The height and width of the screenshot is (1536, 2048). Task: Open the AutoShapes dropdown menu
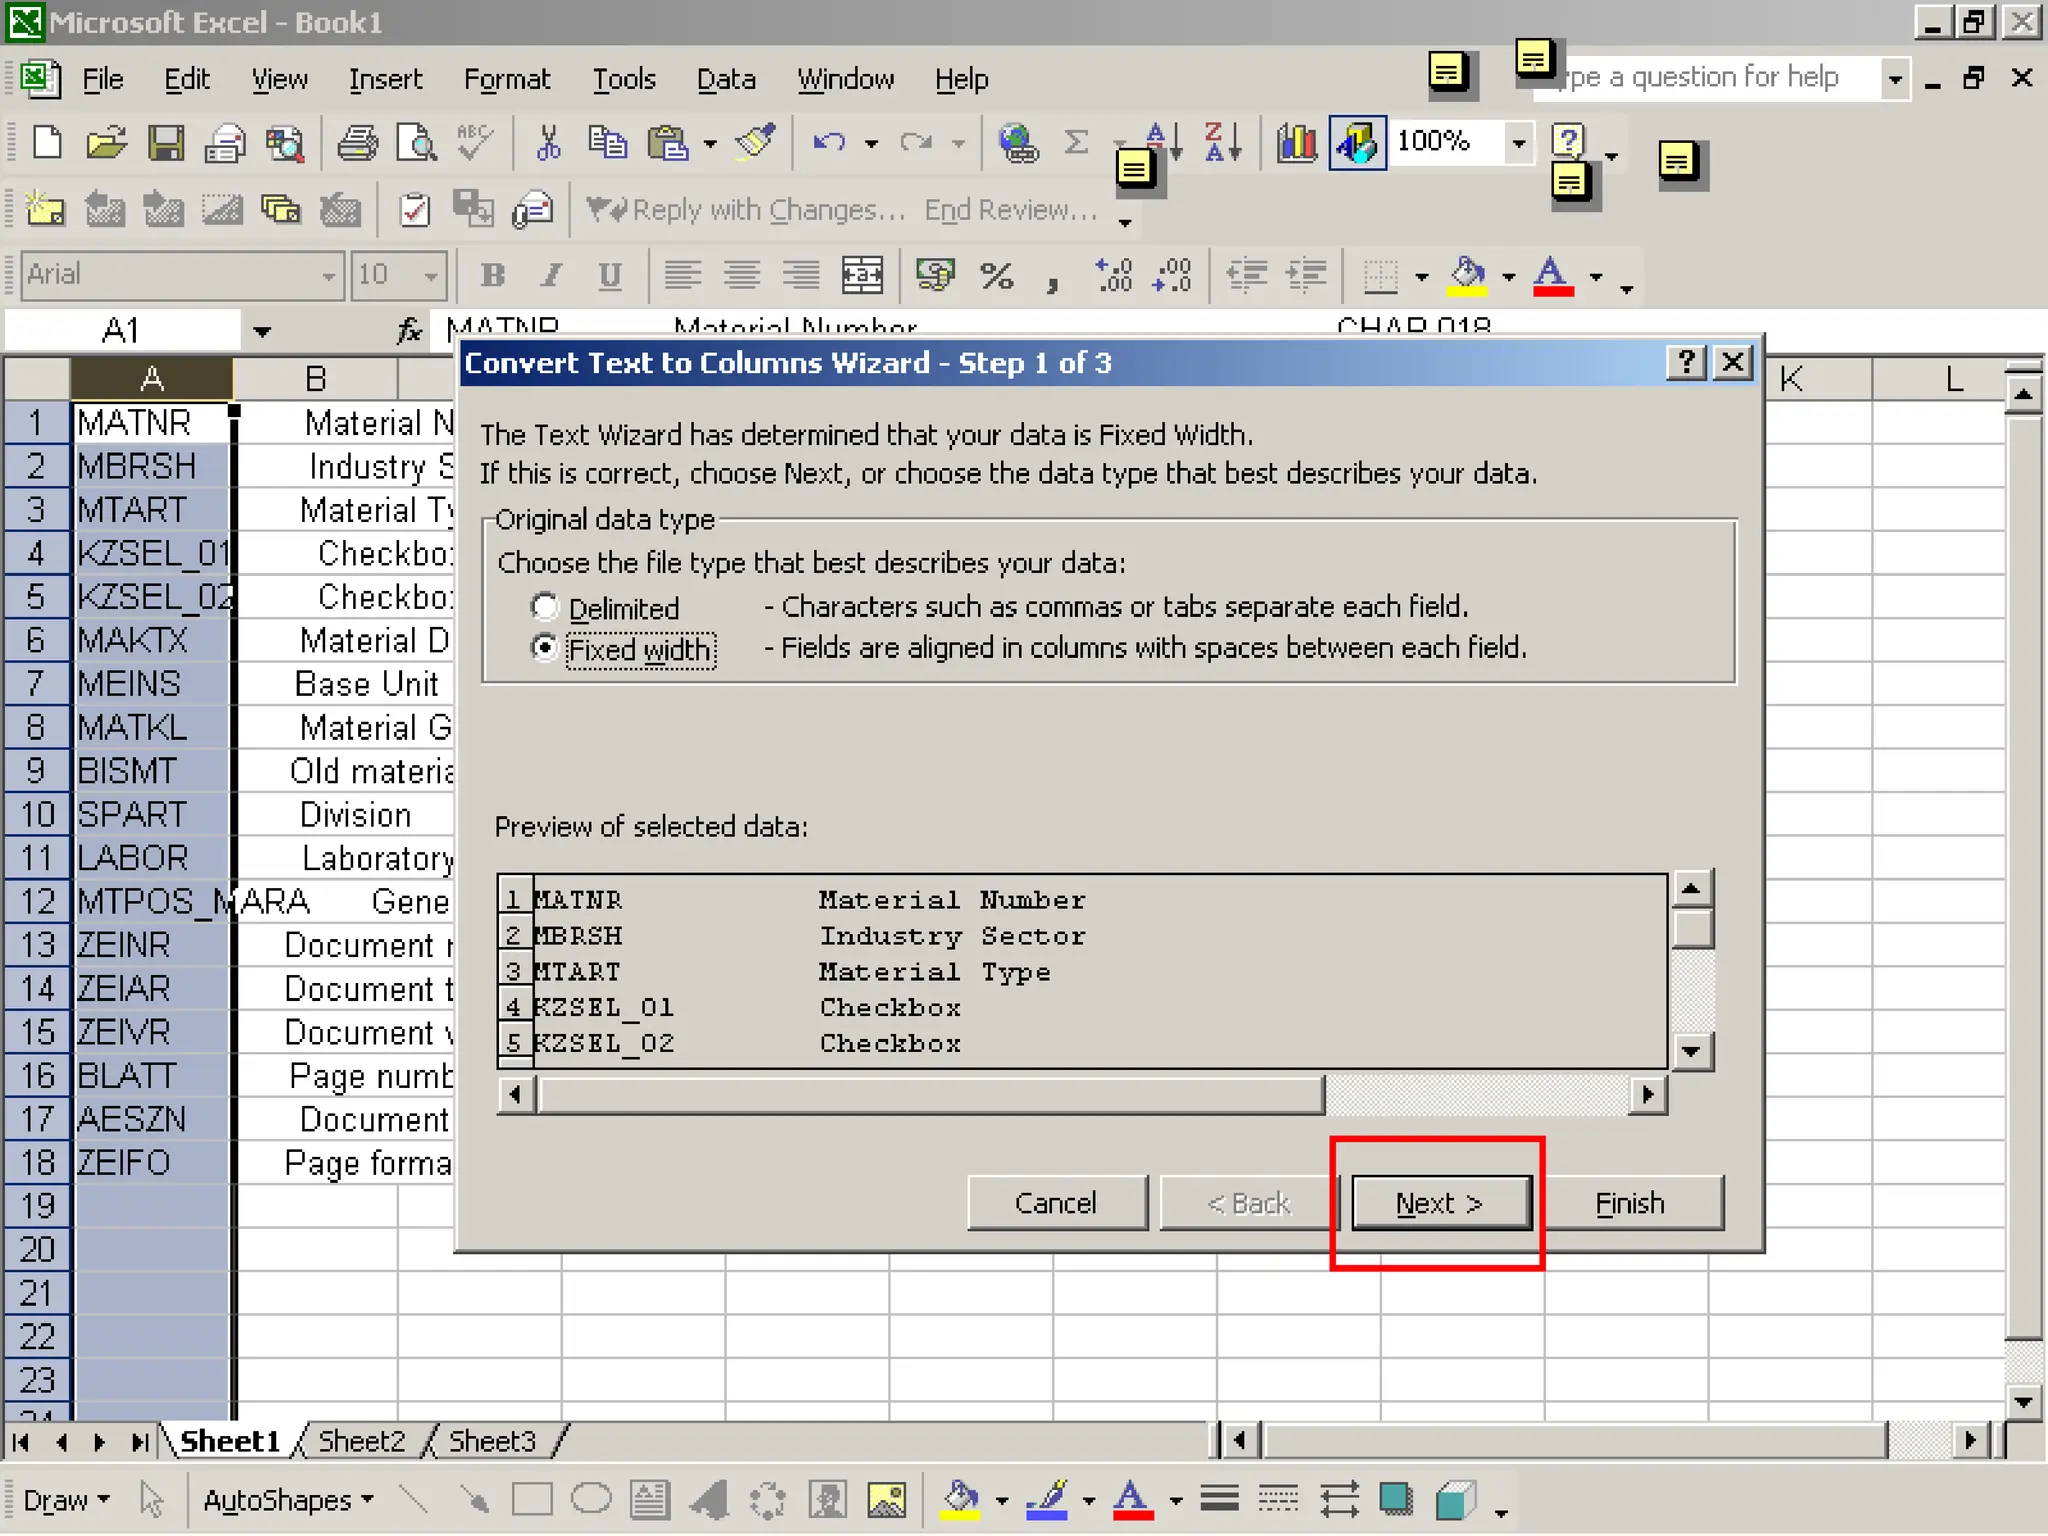click(x=288, y=1500)
